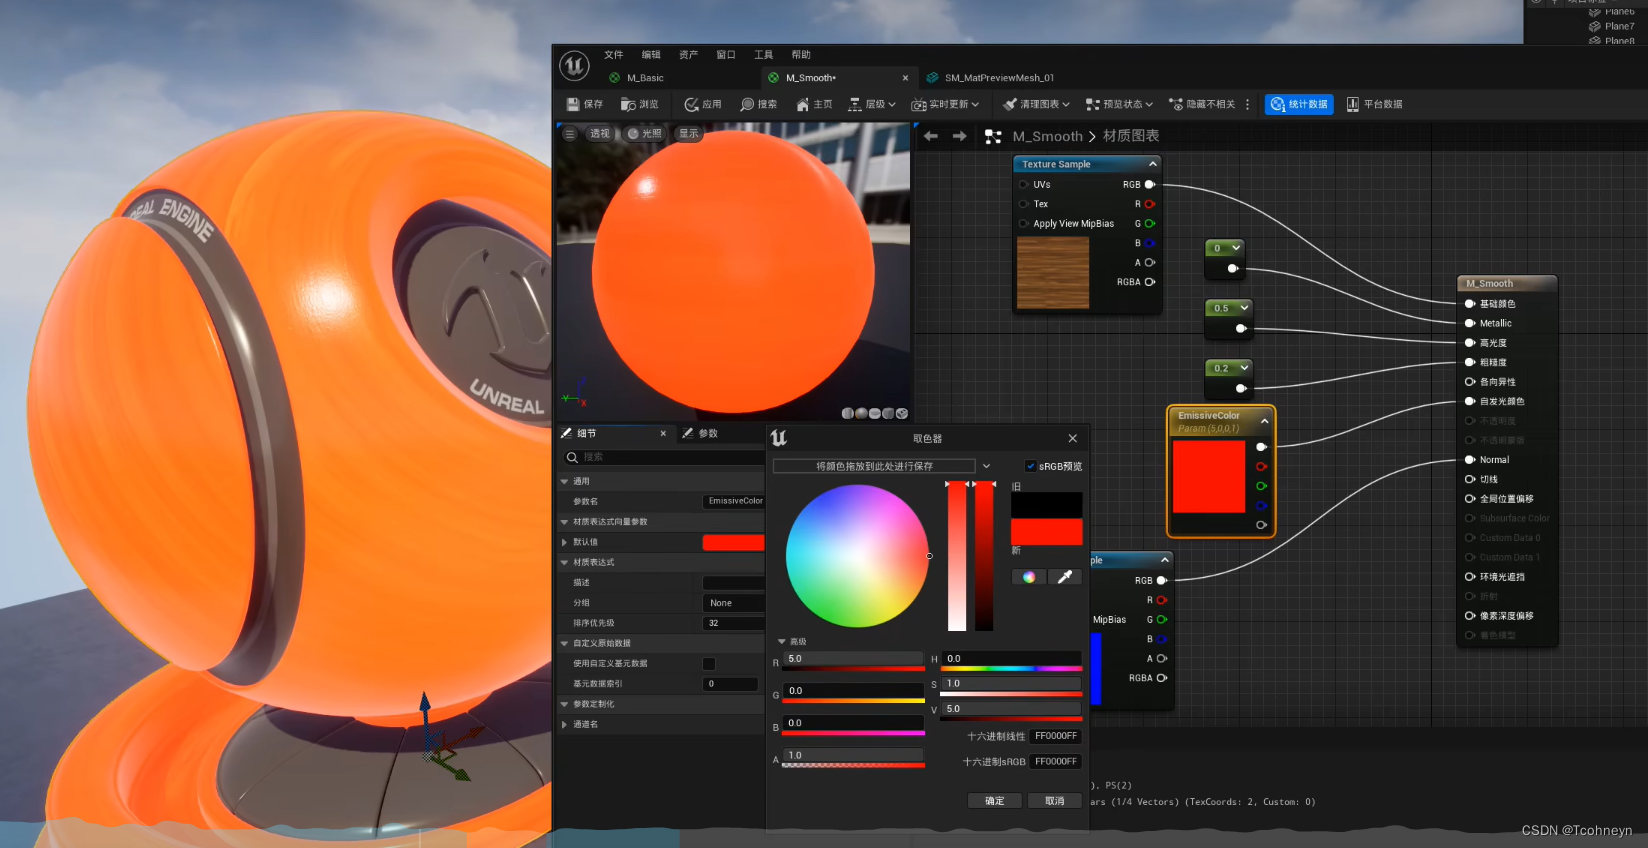
Task: Collapse the Texture Sample node with its chevron
Action: [1152, 164]
